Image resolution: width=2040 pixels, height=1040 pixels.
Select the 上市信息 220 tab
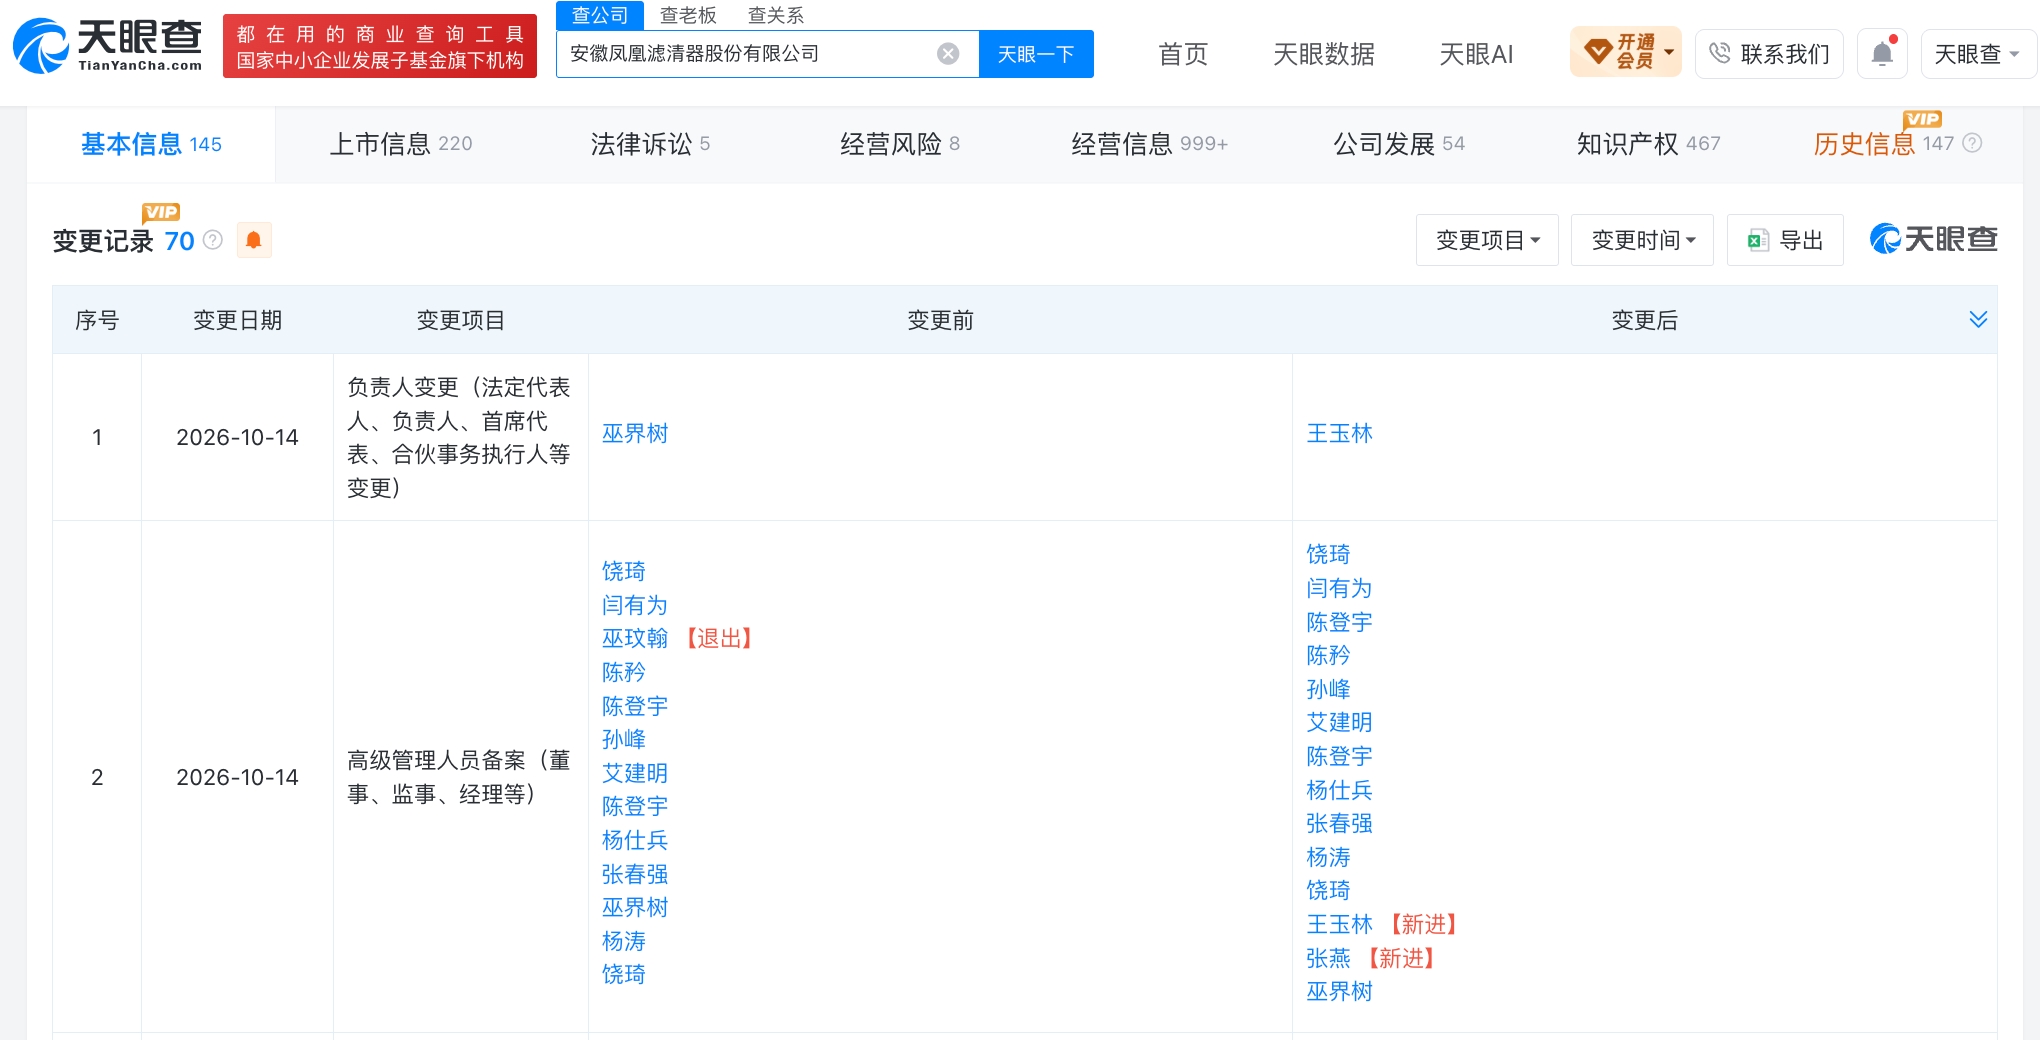401,144
